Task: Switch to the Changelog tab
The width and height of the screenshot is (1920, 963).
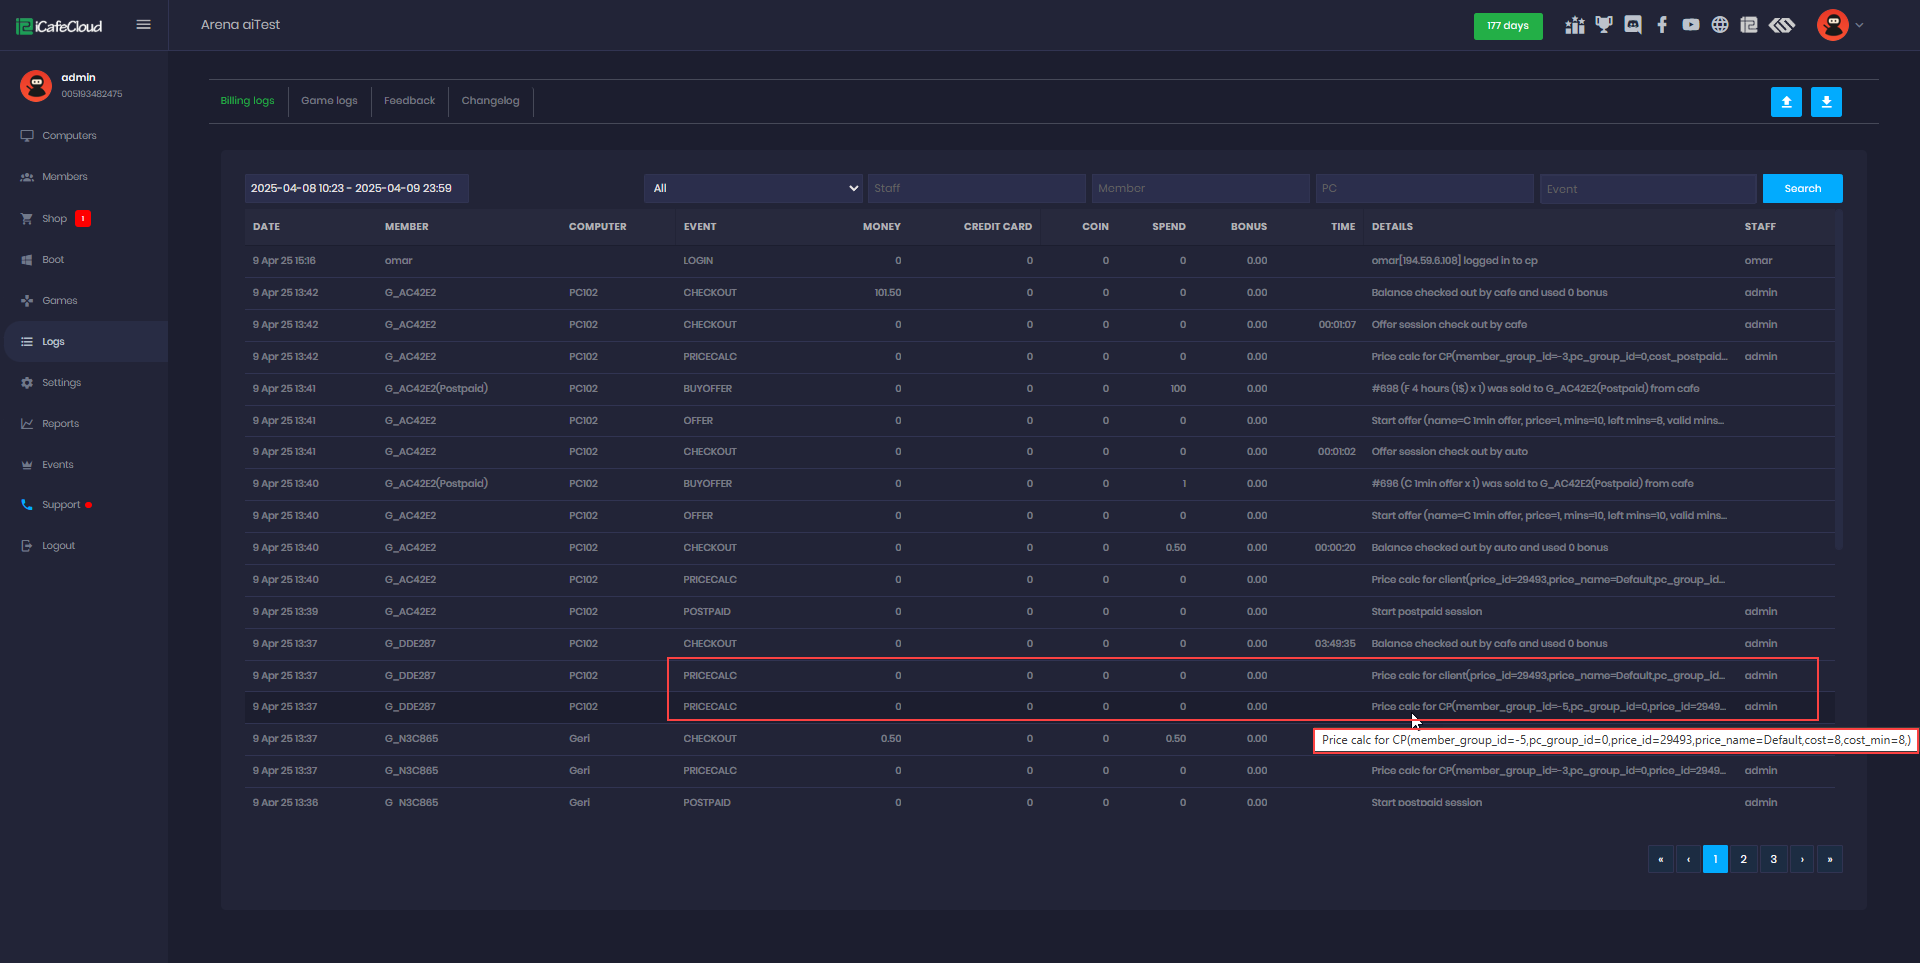Action: [x=490, y=101]
